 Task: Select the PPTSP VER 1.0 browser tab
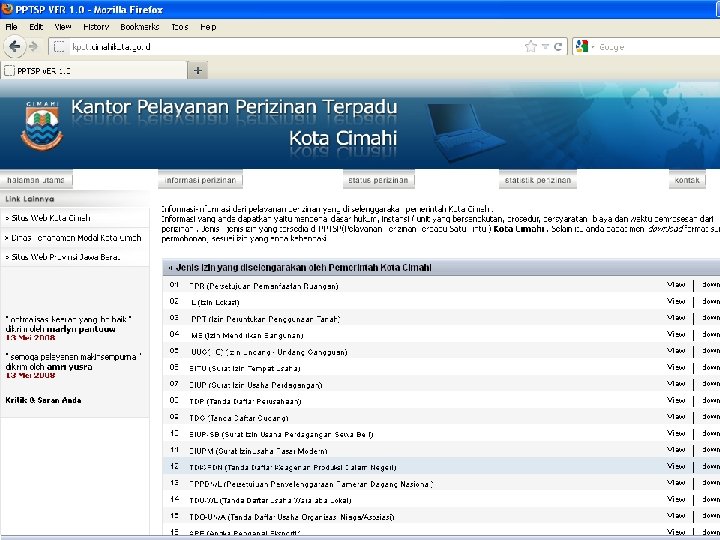point(94,71)
